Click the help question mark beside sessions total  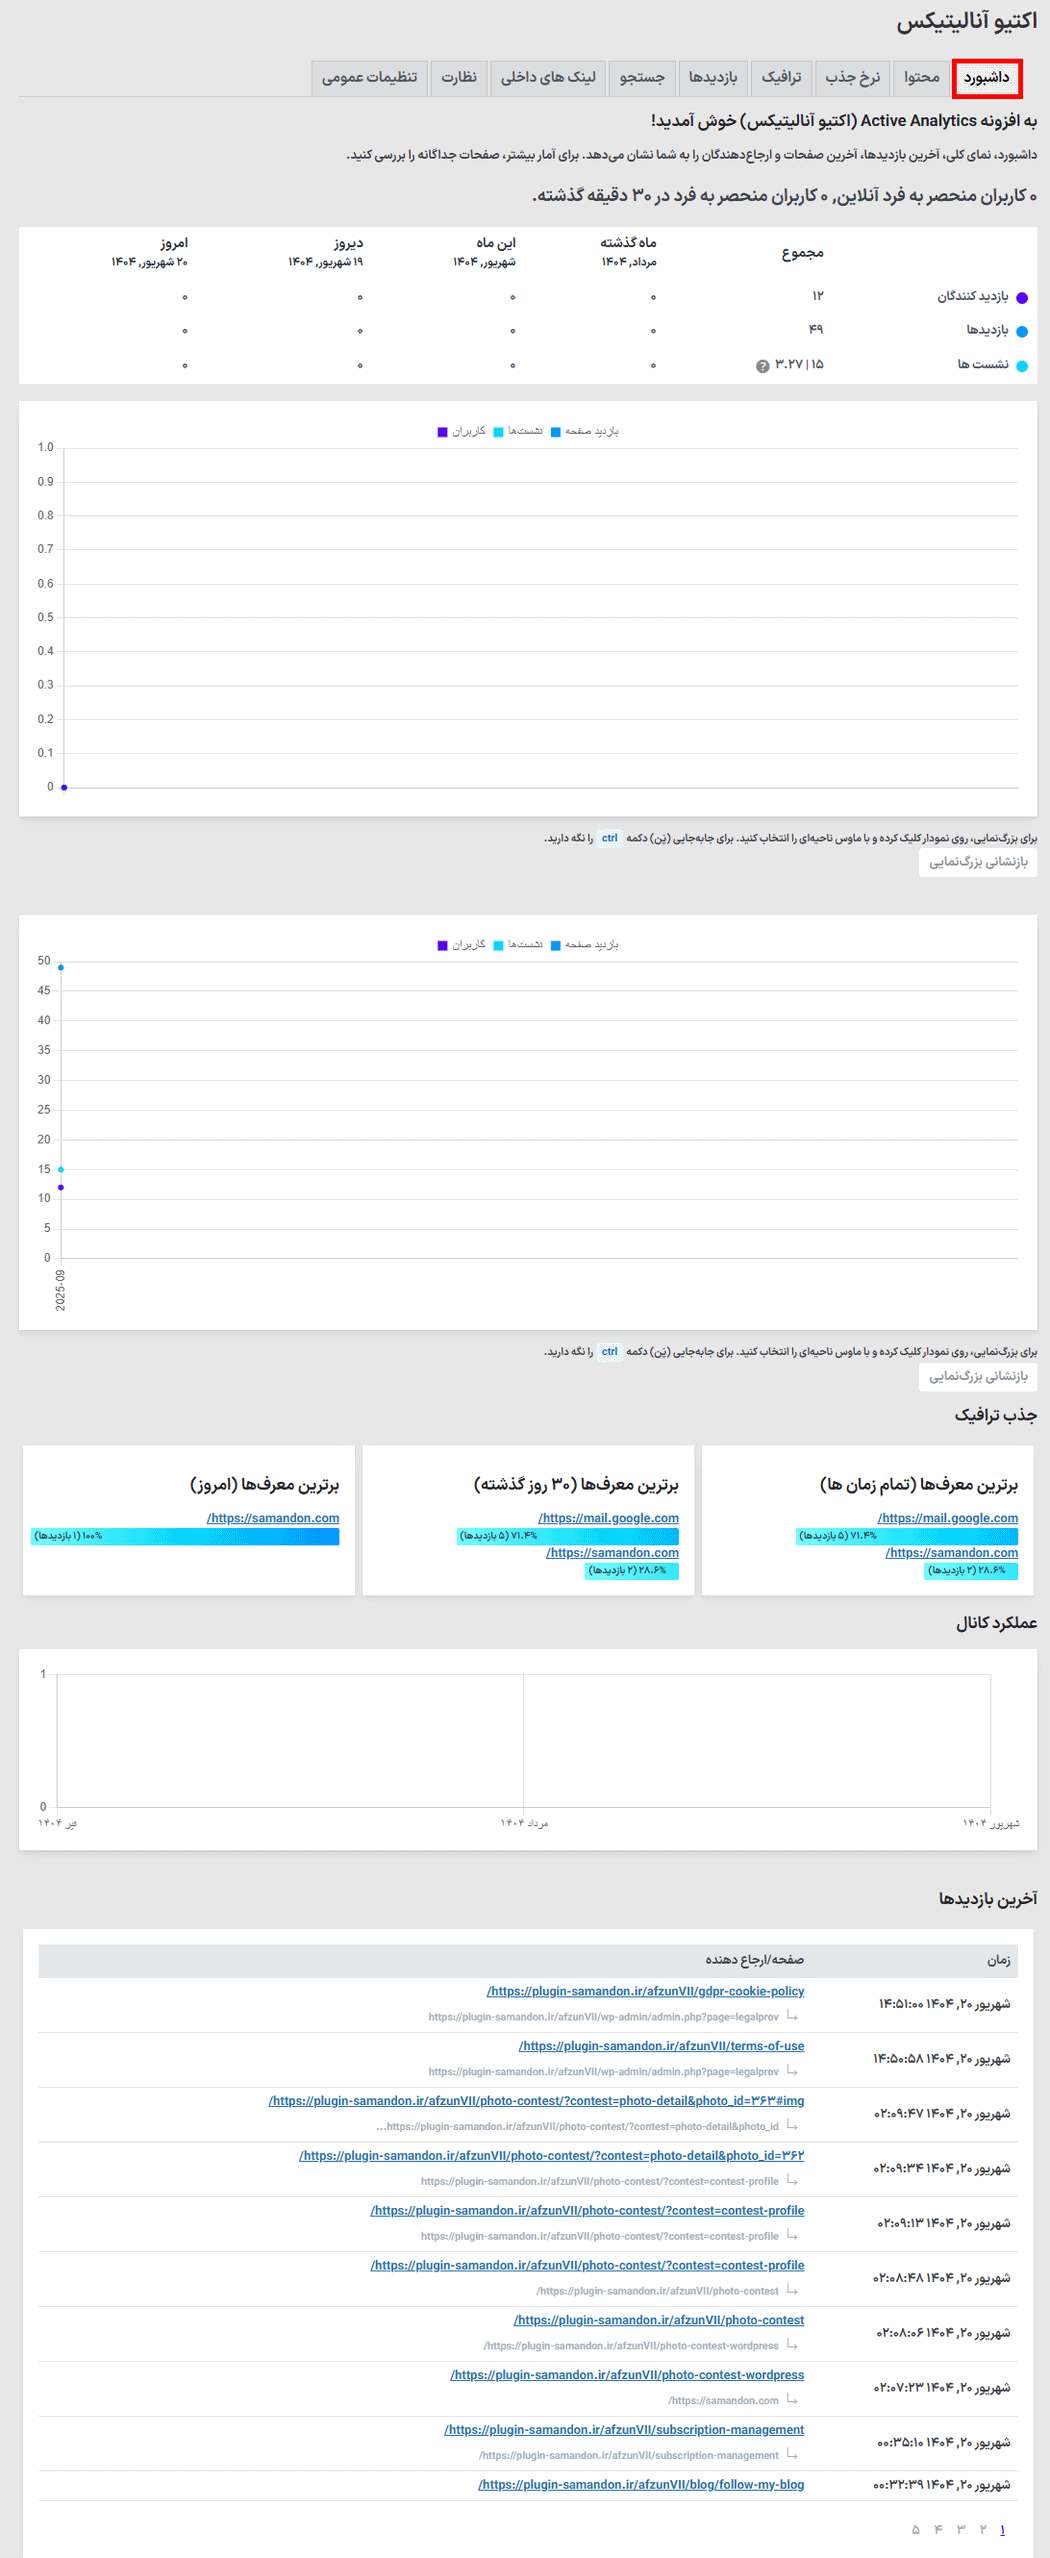(763, 366)
